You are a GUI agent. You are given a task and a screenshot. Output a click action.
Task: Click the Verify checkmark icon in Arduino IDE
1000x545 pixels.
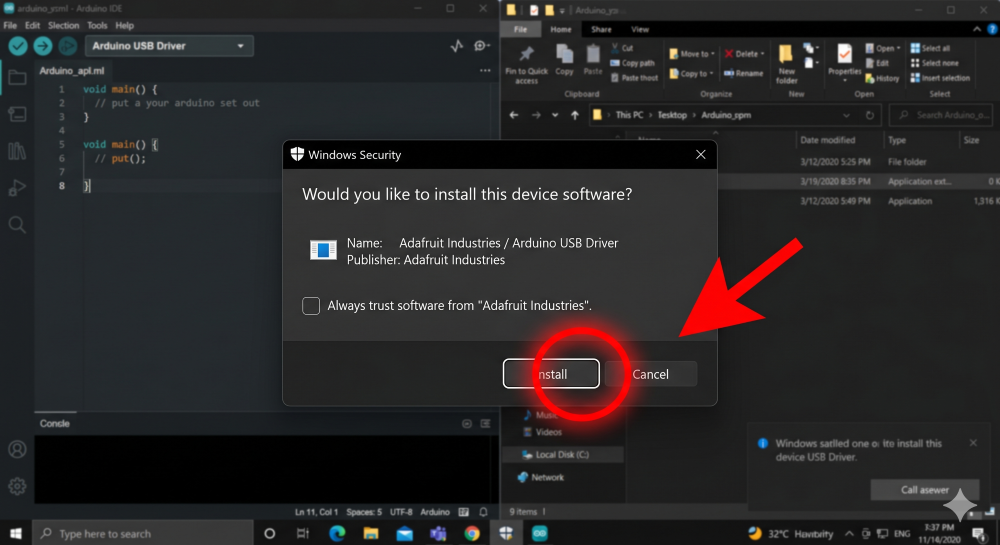point(18,46)
